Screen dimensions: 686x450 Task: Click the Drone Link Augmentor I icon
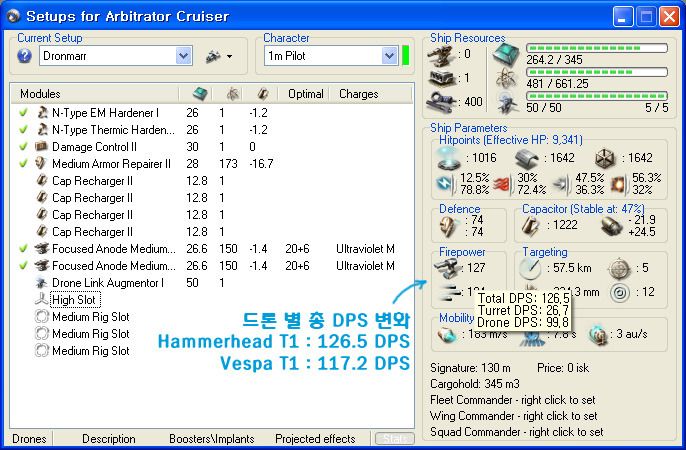pyautogui.click(x=42, y=283)
